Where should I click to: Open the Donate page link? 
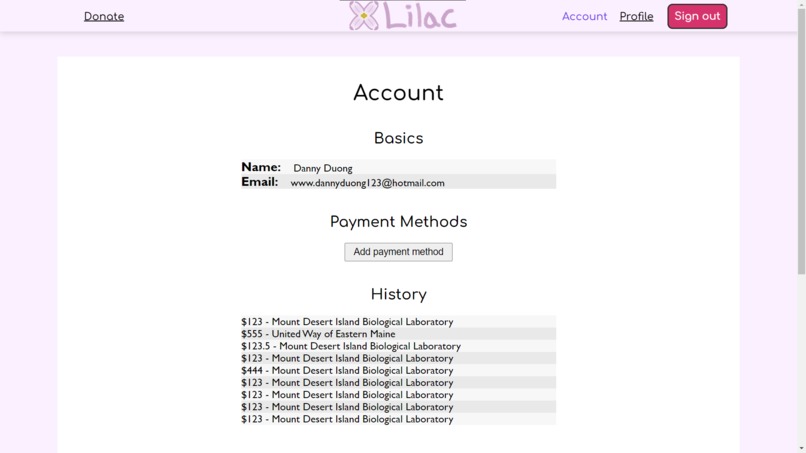click(x=104, y=16)
